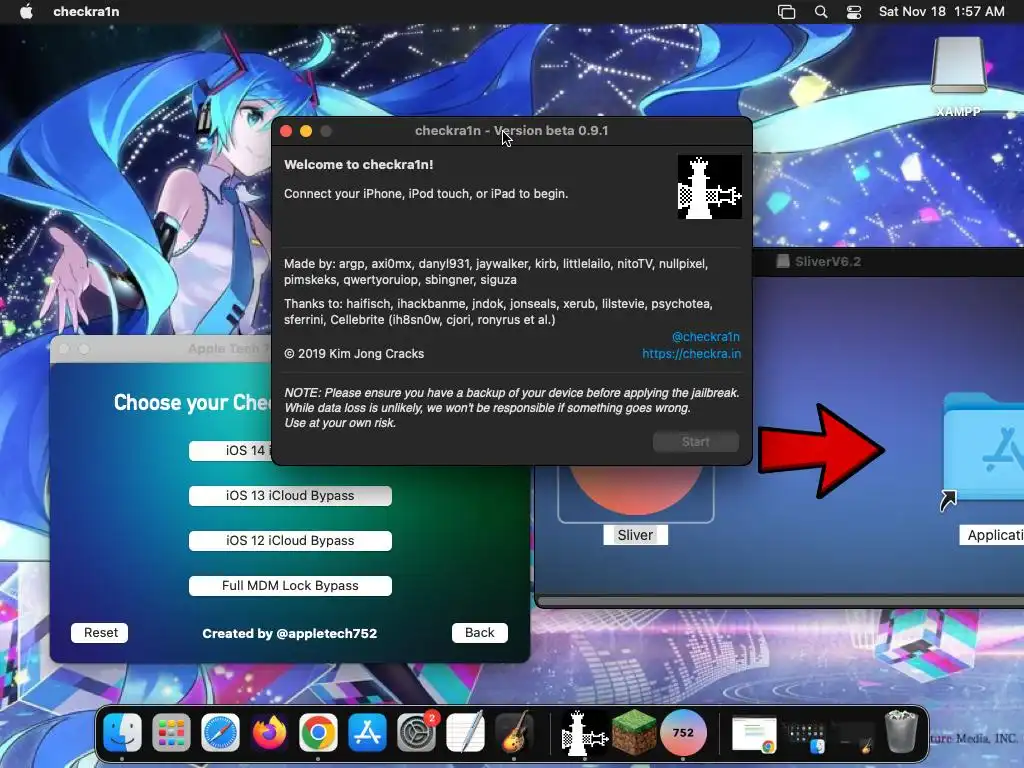The height and width of the screenshot is (768, 1024).
Task: Click the SliverV6.2 window title
Action: tap(827, 262)
